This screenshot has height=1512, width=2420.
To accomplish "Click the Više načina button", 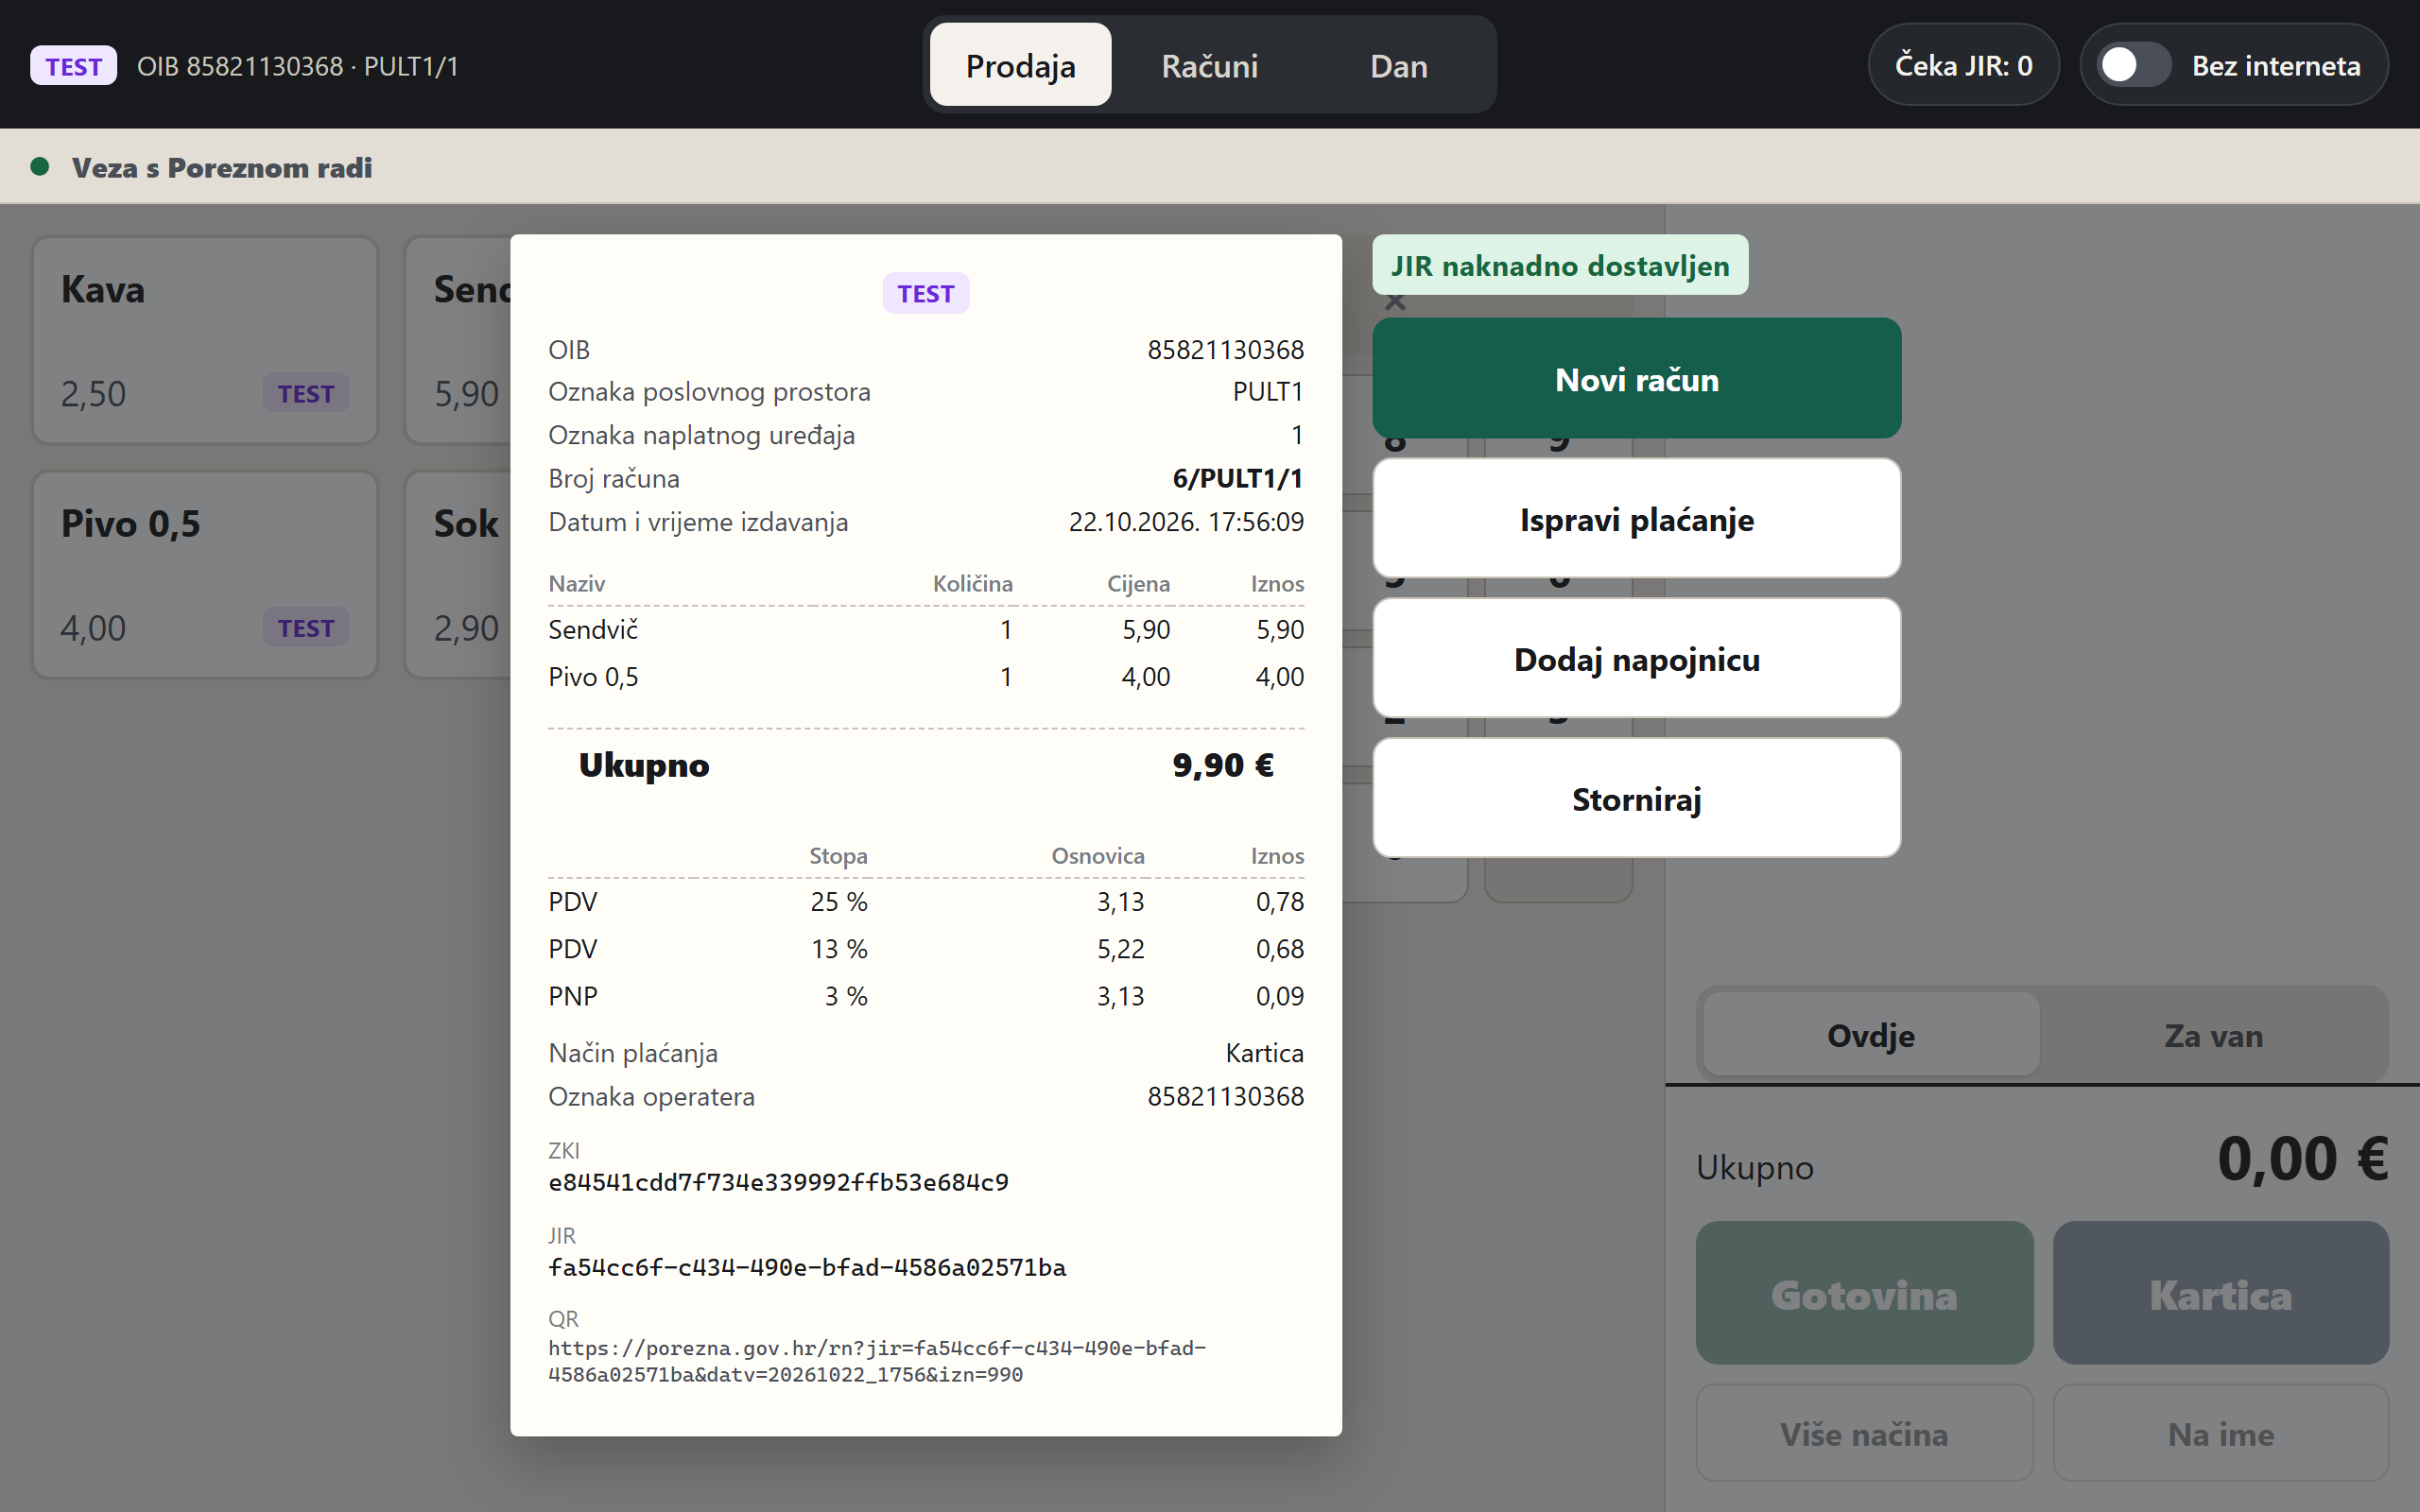I will [1864, 1433].
